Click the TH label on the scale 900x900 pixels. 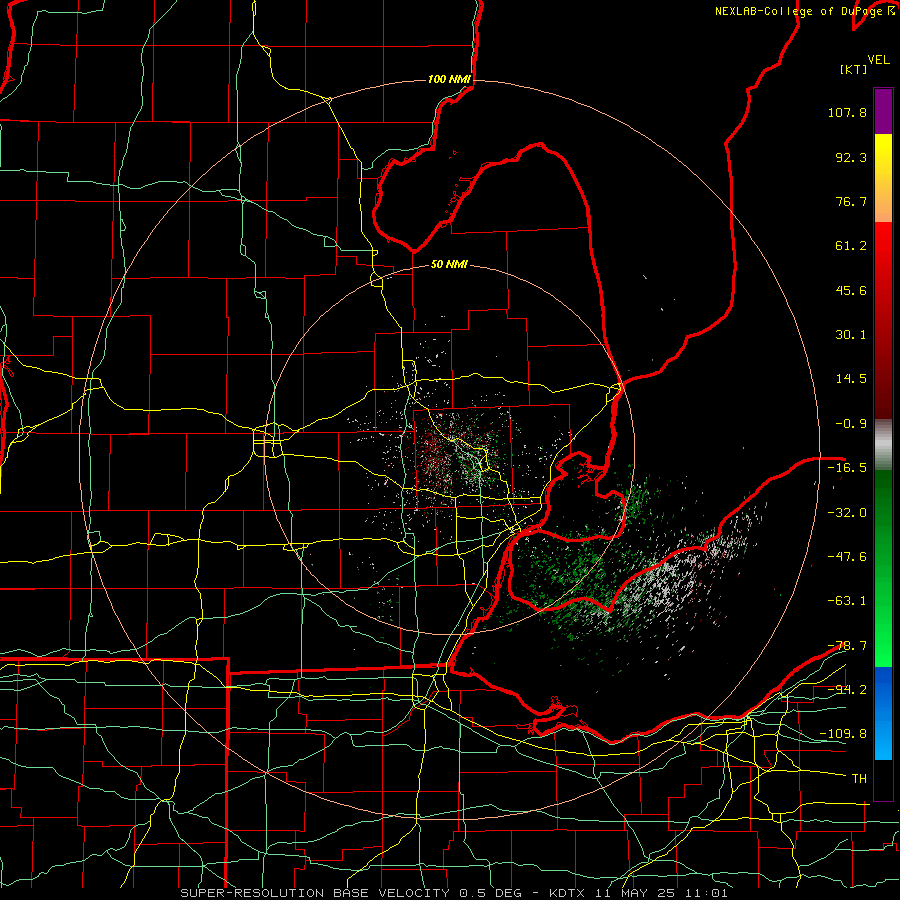click(859, 779)
